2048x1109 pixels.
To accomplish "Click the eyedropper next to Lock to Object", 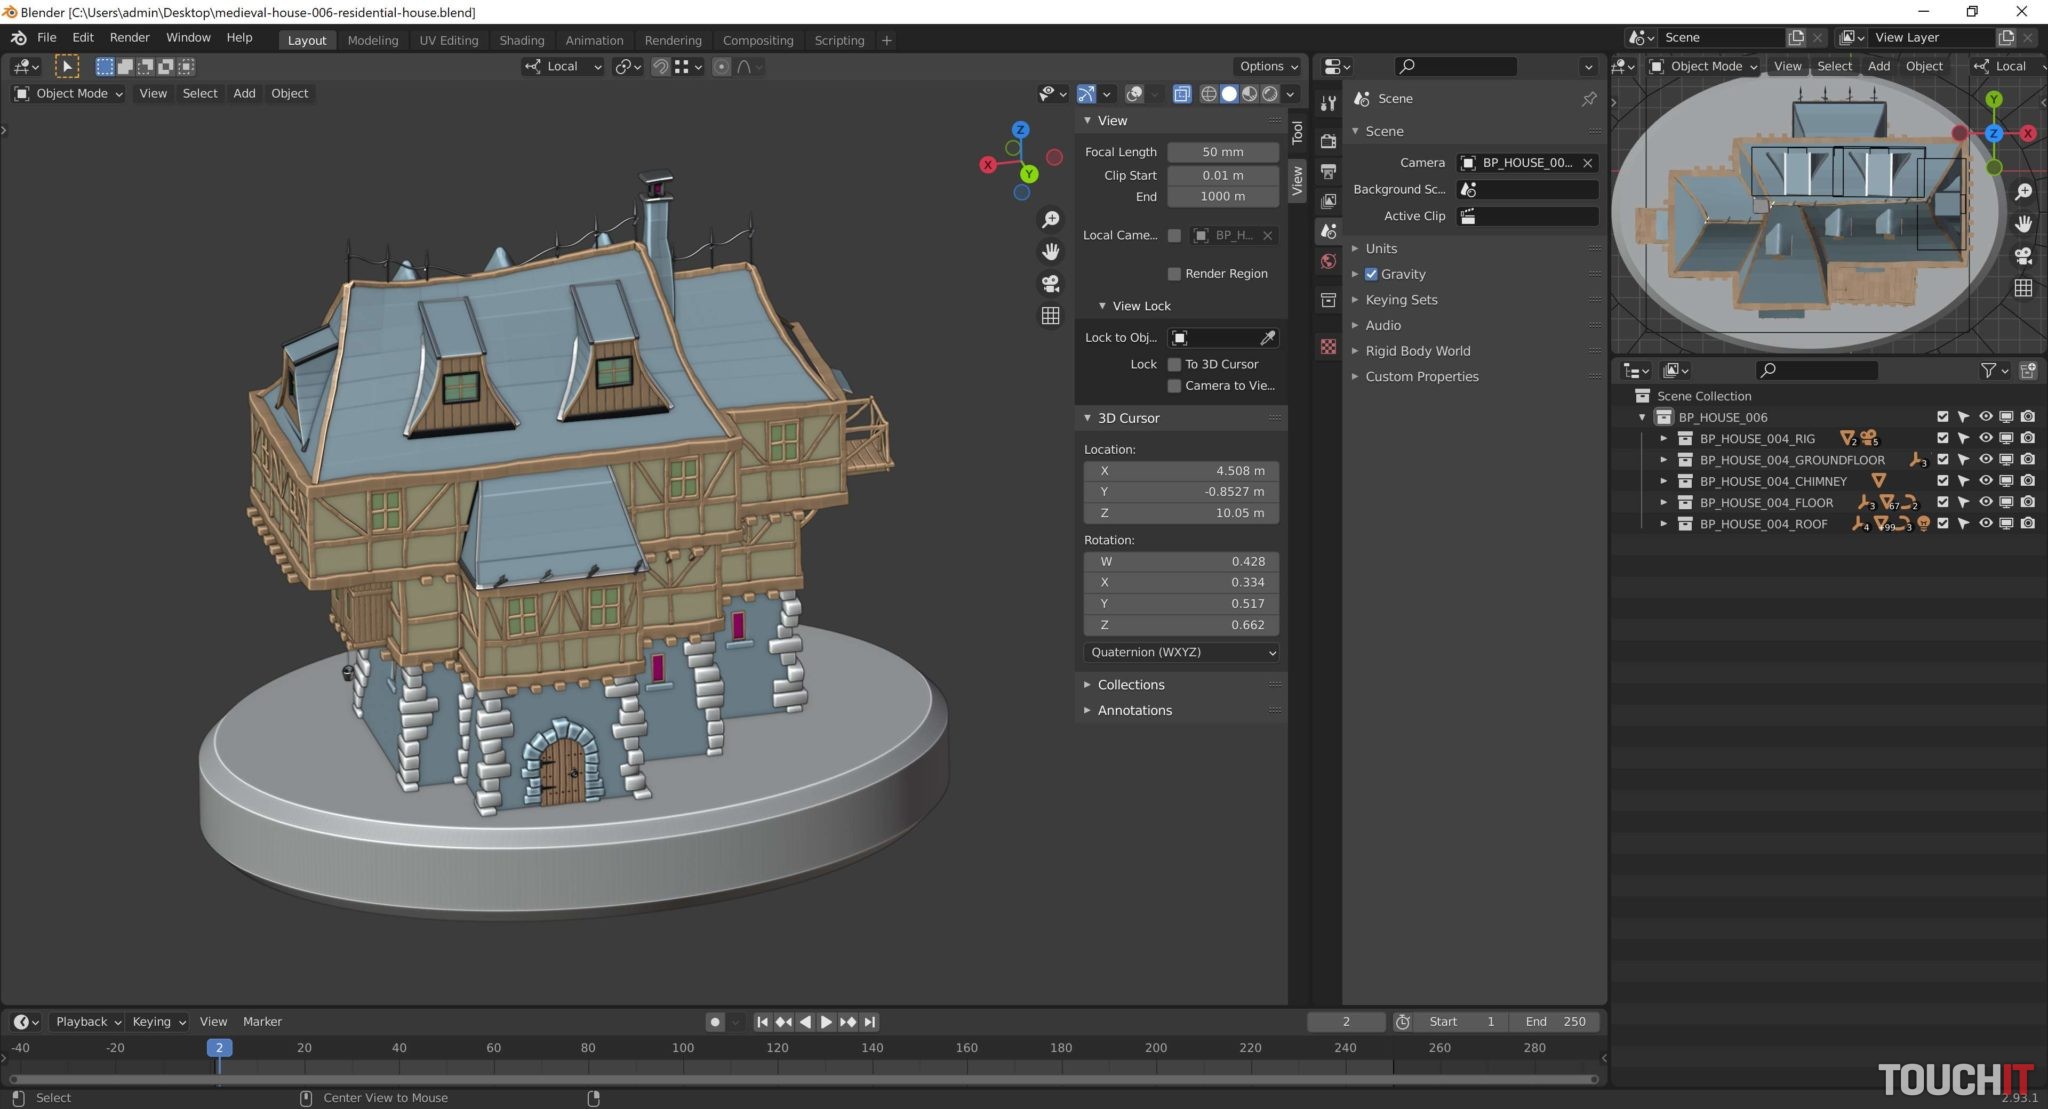I will click(x=1267, y=338).
